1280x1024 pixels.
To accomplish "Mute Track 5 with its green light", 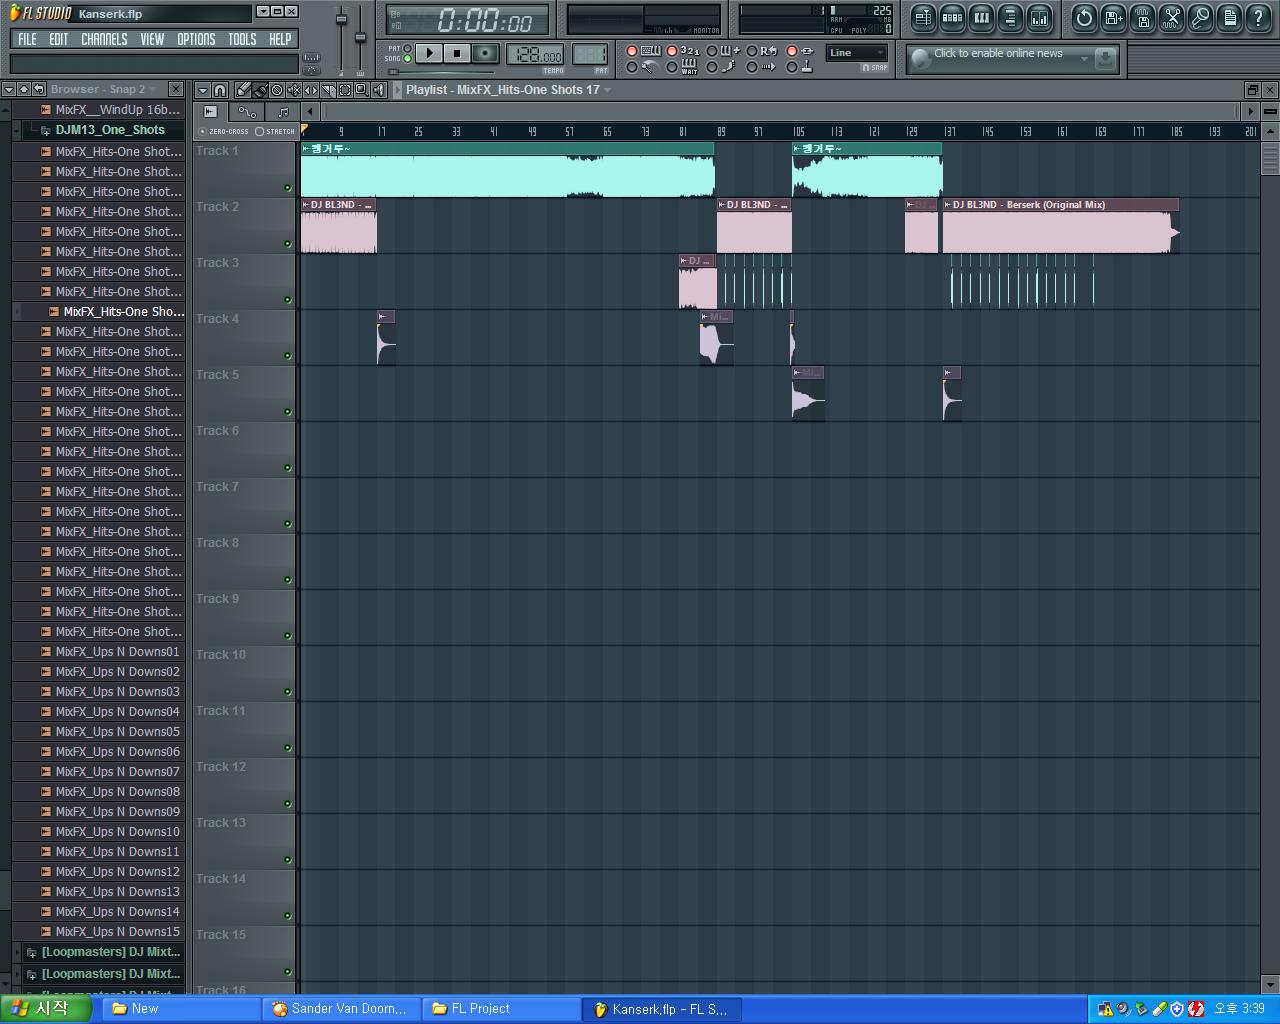I will [x=288, y=412].
